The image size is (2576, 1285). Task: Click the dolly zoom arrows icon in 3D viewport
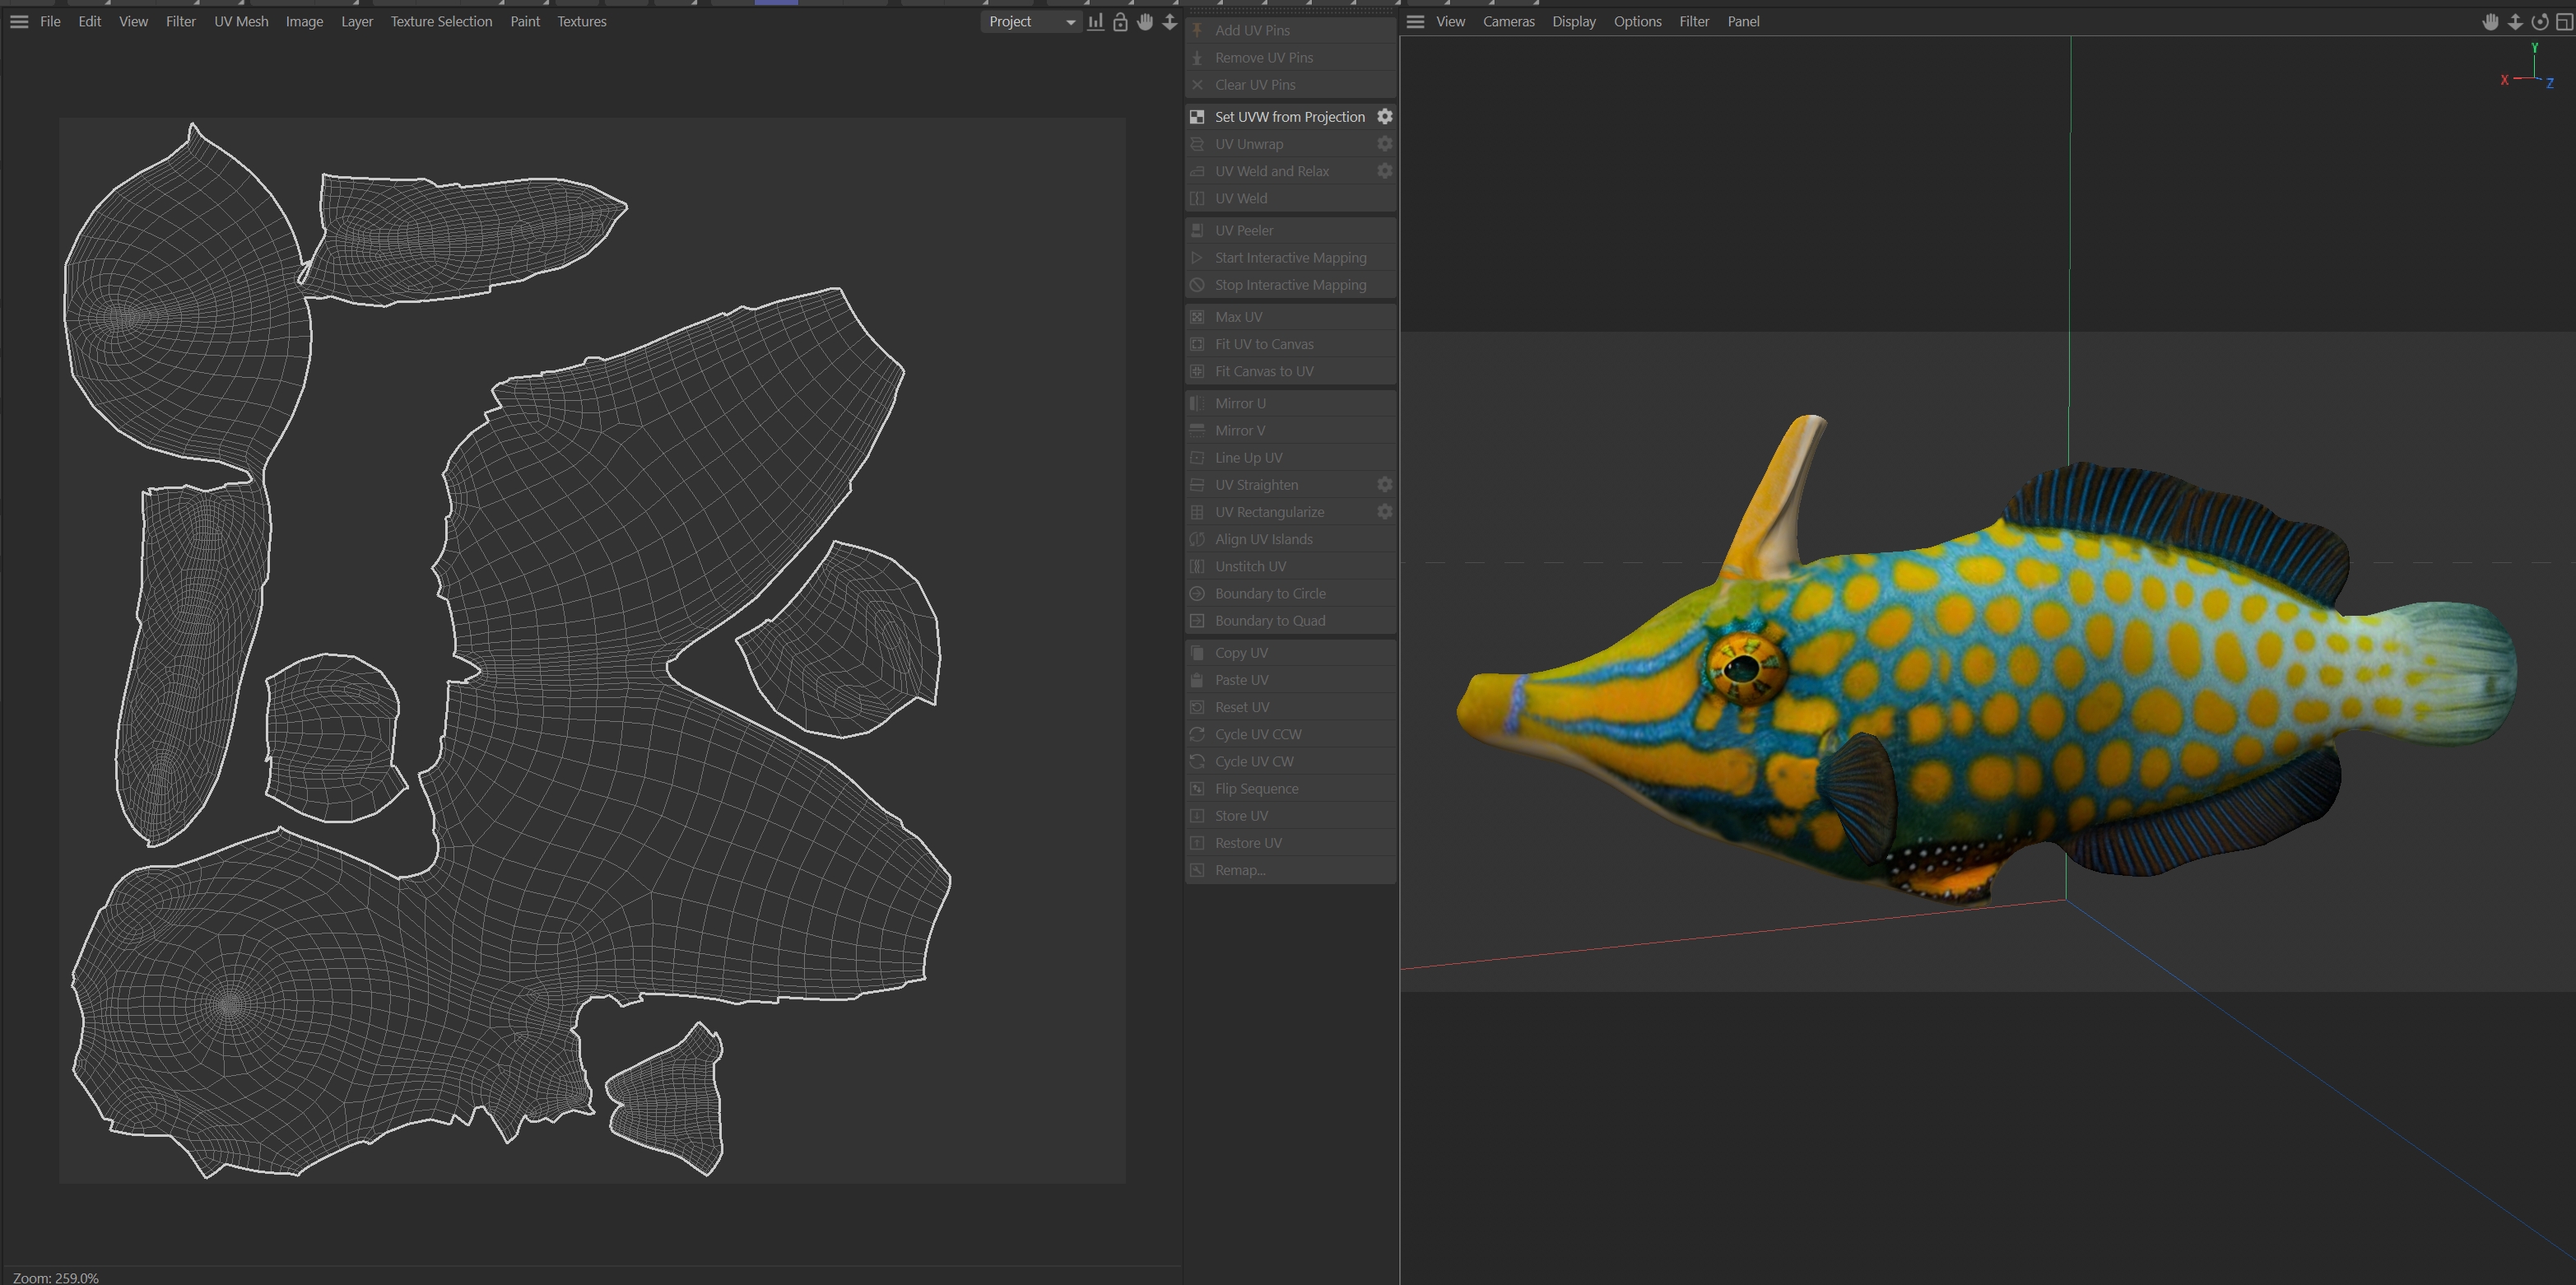[x=2515, y=22]
